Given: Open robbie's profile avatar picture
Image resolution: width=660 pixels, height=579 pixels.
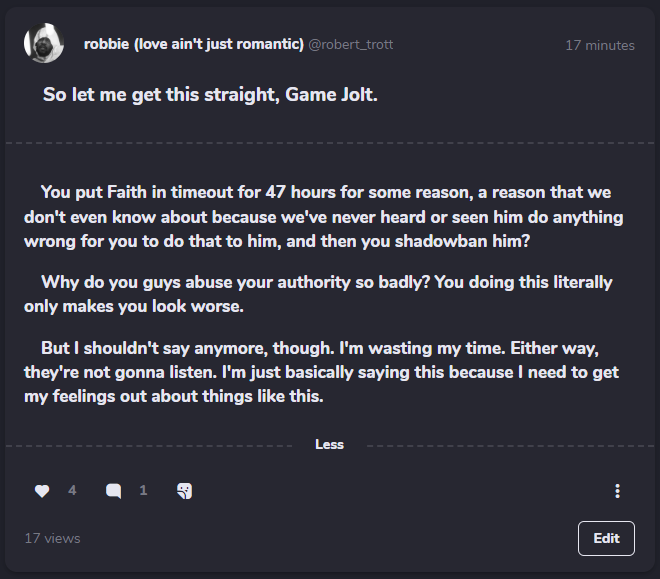Looking at the screenshot, I should point(44,43).
